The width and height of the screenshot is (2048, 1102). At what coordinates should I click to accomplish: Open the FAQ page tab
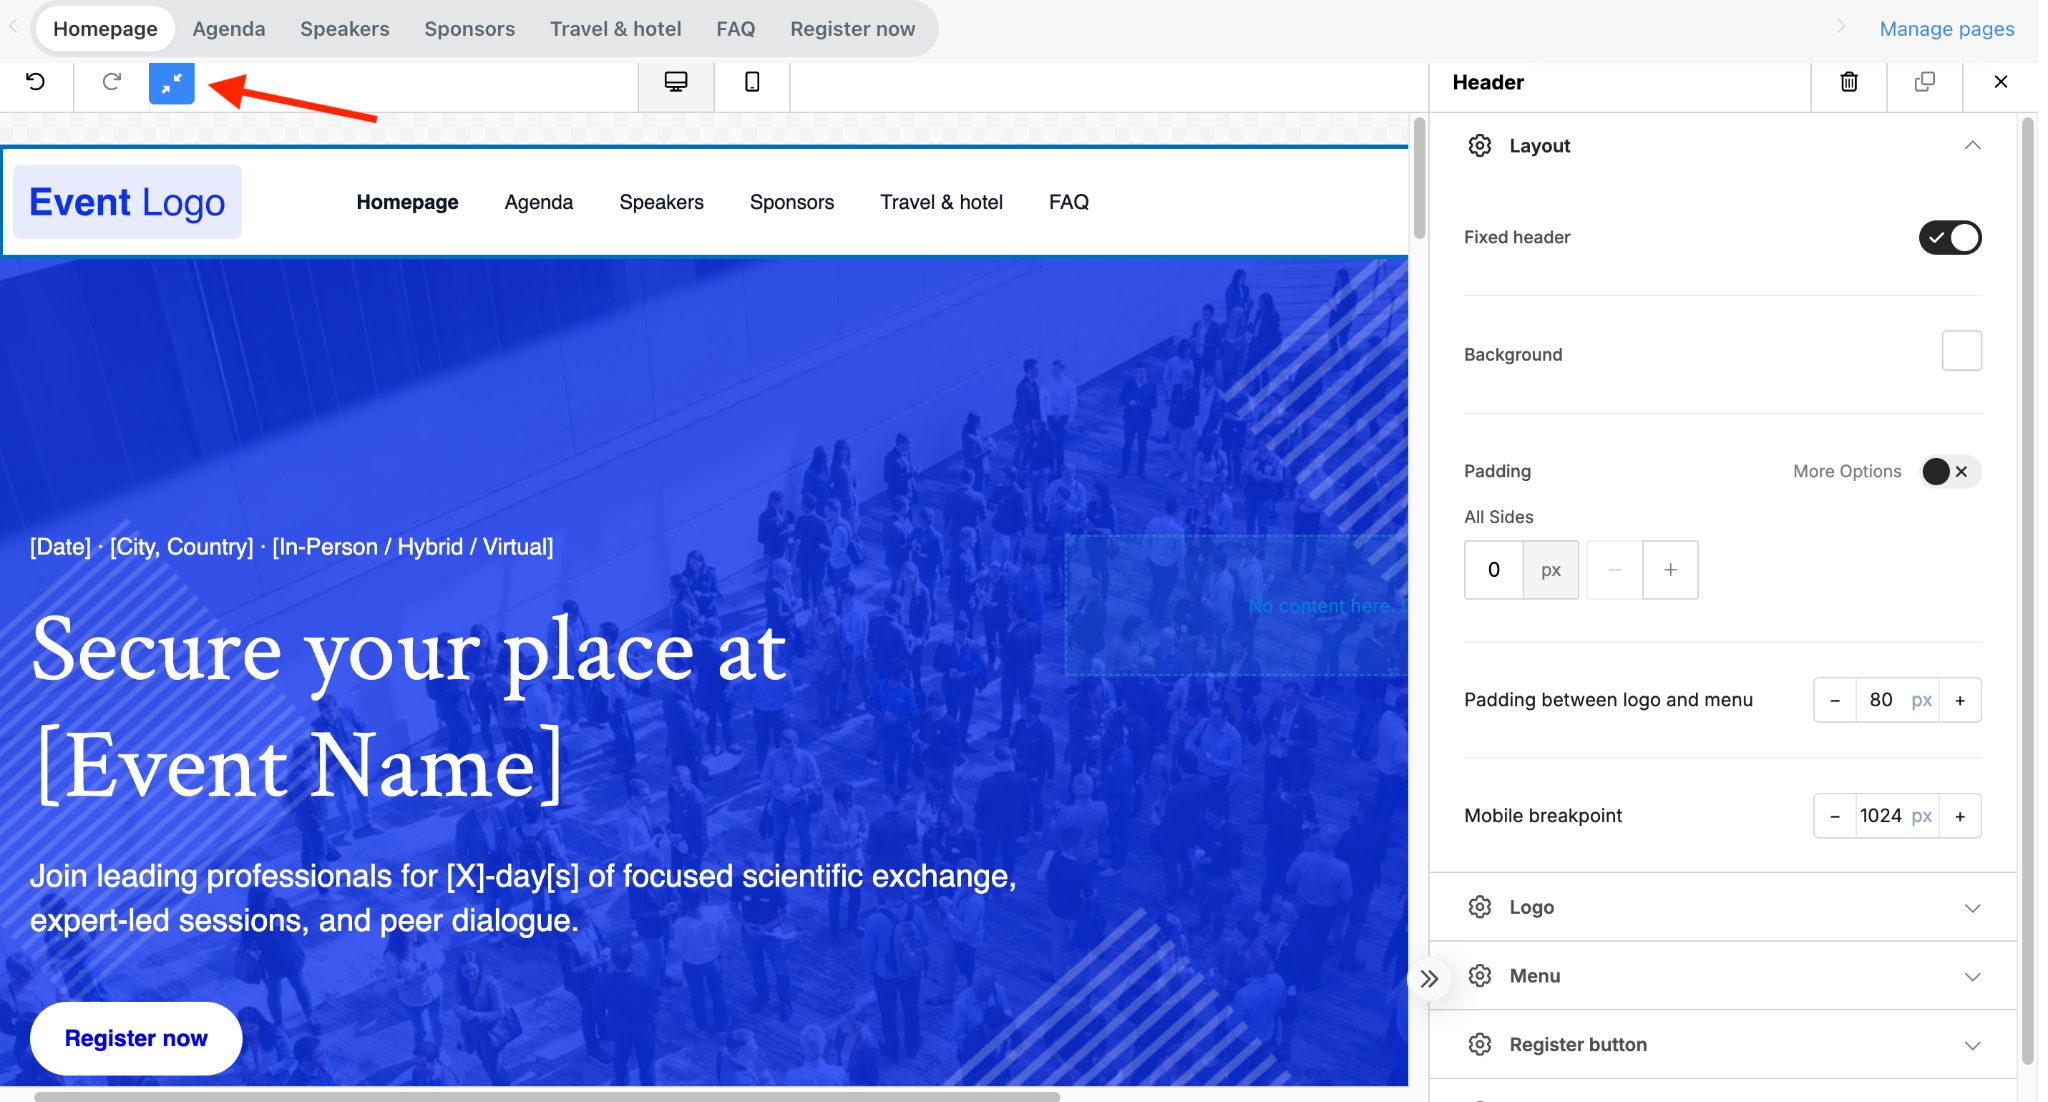tap(736, 29)
